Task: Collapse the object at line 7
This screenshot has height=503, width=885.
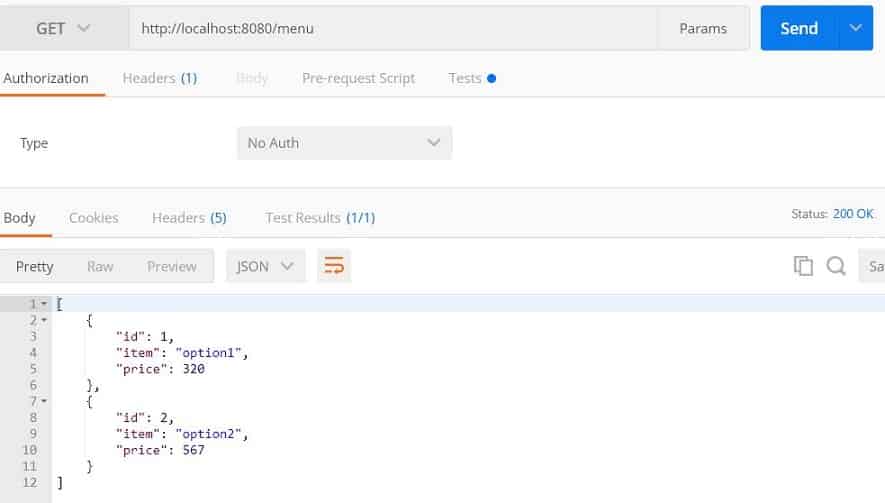Action: [x=44, y=401]
